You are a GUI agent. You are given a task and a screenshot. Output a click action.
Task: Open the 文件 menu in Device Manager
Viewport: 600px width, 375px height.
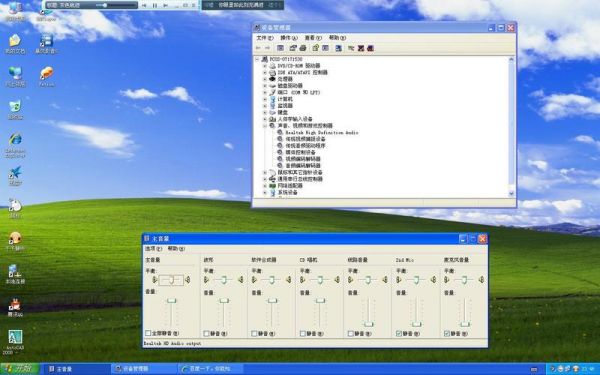264,38
